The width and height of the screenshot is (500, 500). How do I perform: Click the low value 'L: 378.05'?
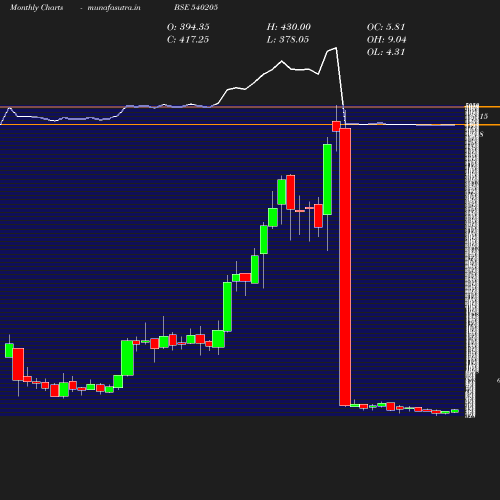pos(288,40)
